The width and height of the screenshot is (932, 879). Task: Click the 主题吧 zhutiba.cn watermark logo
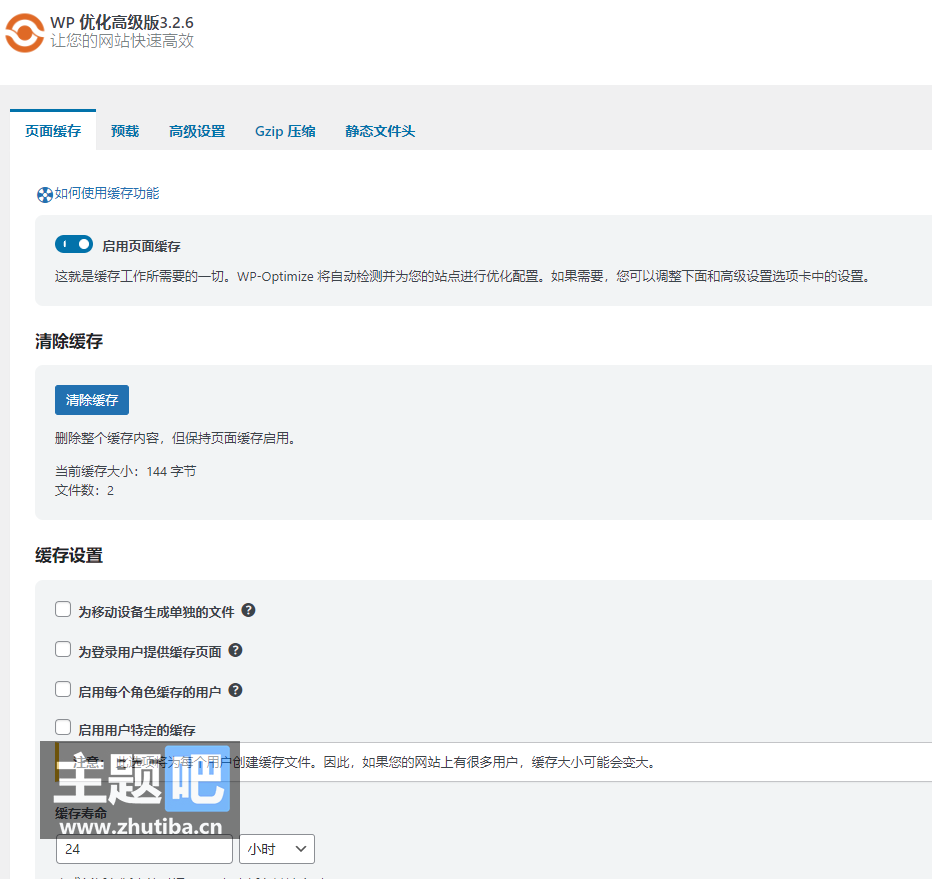(140, 790)
